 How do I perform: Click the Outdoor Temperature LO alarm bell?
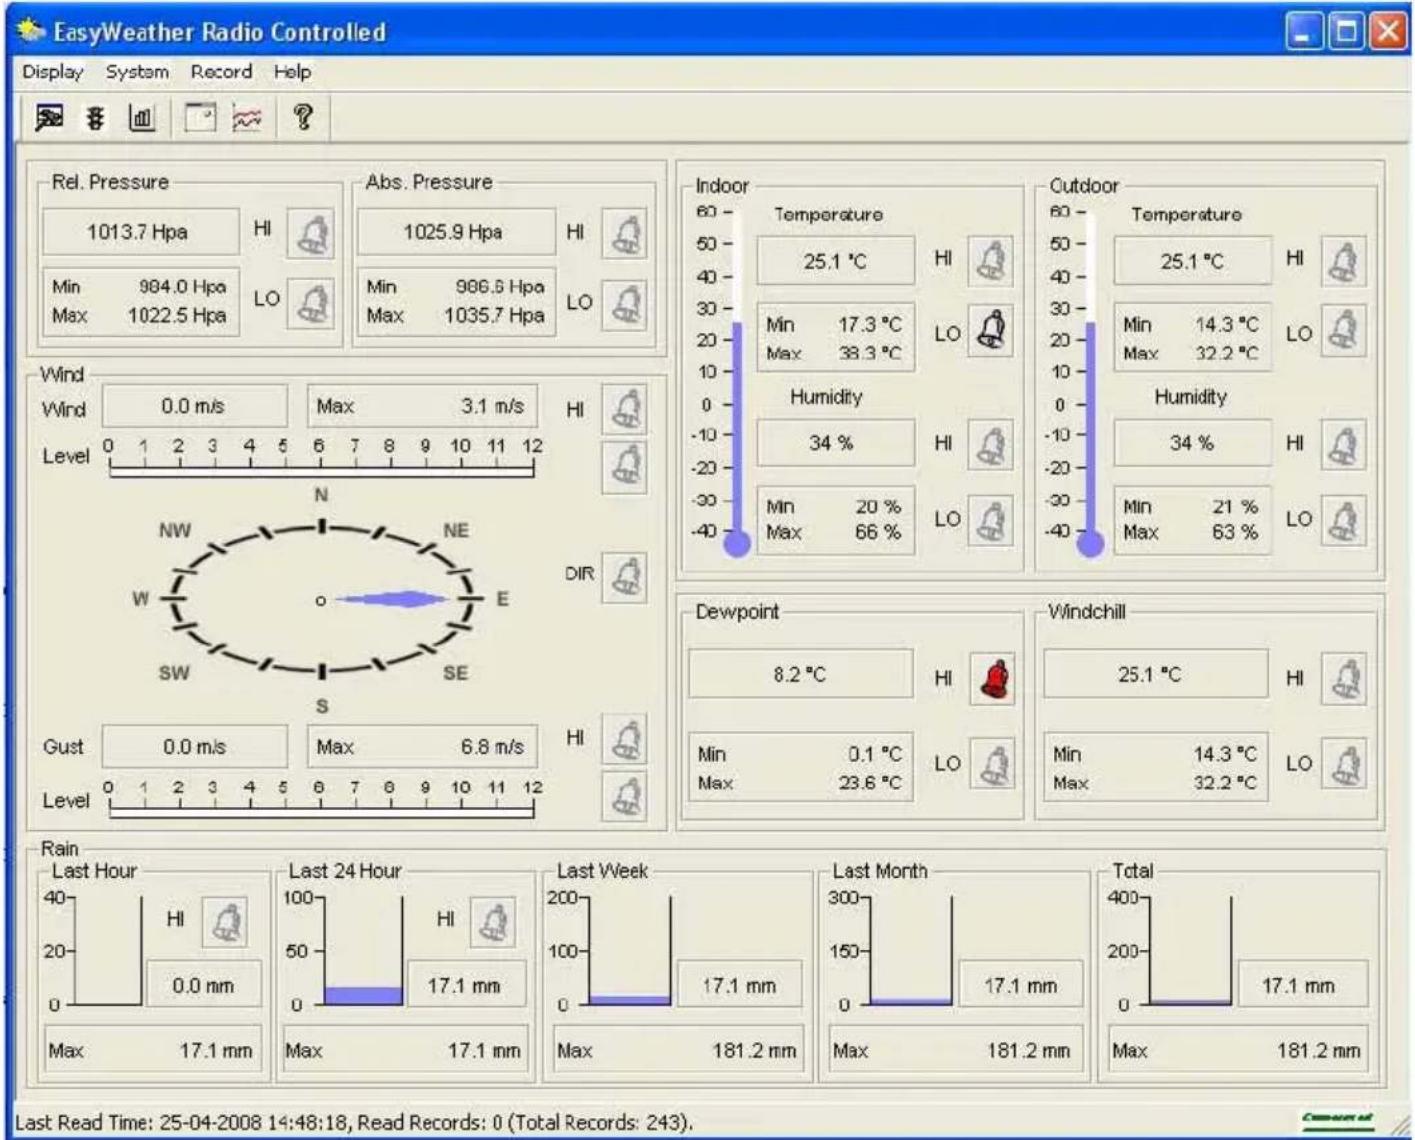[1343, 331]
